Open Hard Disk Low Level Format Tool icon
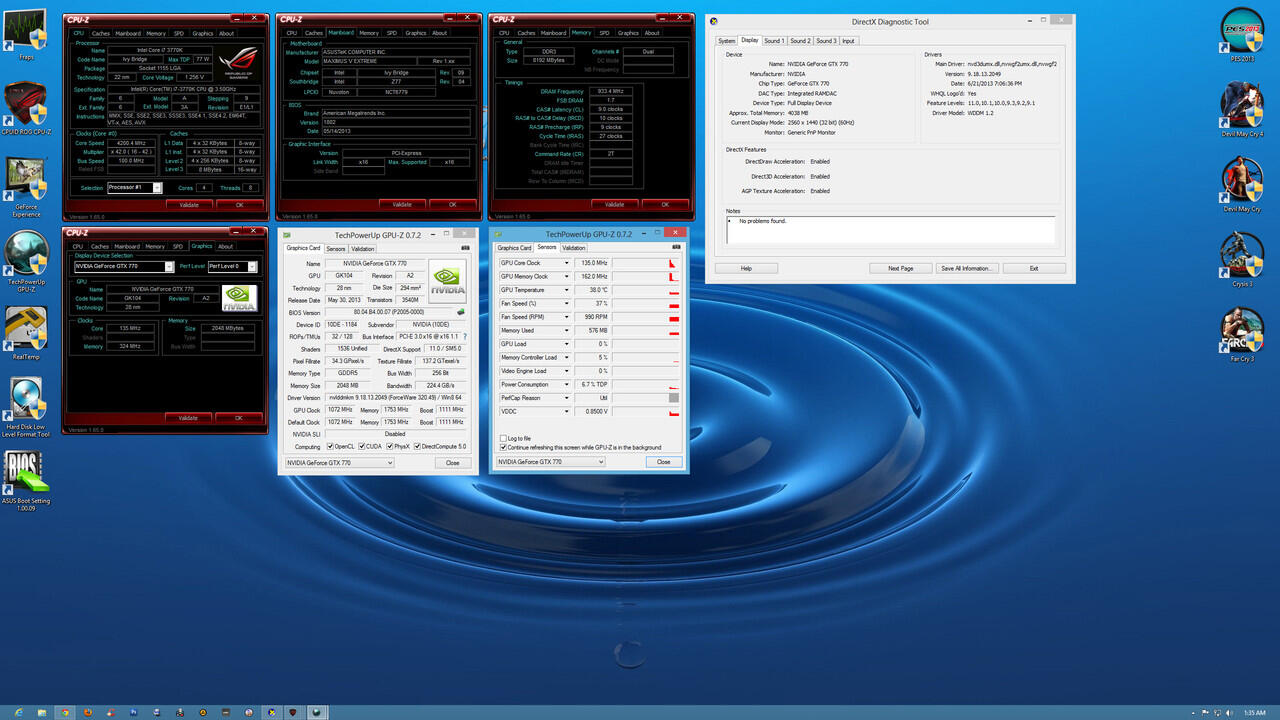The width and height of the screenshot is (1280, 720). point(27,408)
